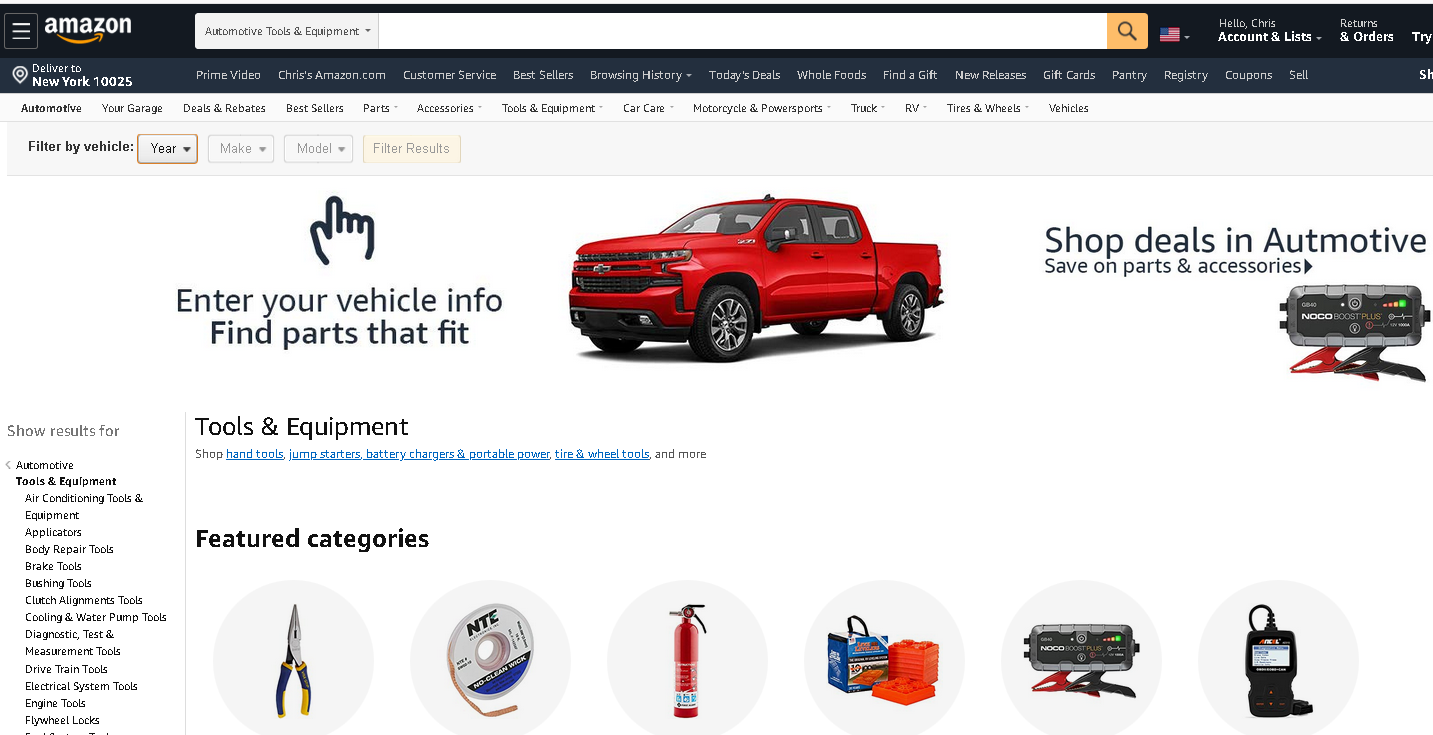Open the OBD diagnostic scanner category image

tap(1278, 660)
